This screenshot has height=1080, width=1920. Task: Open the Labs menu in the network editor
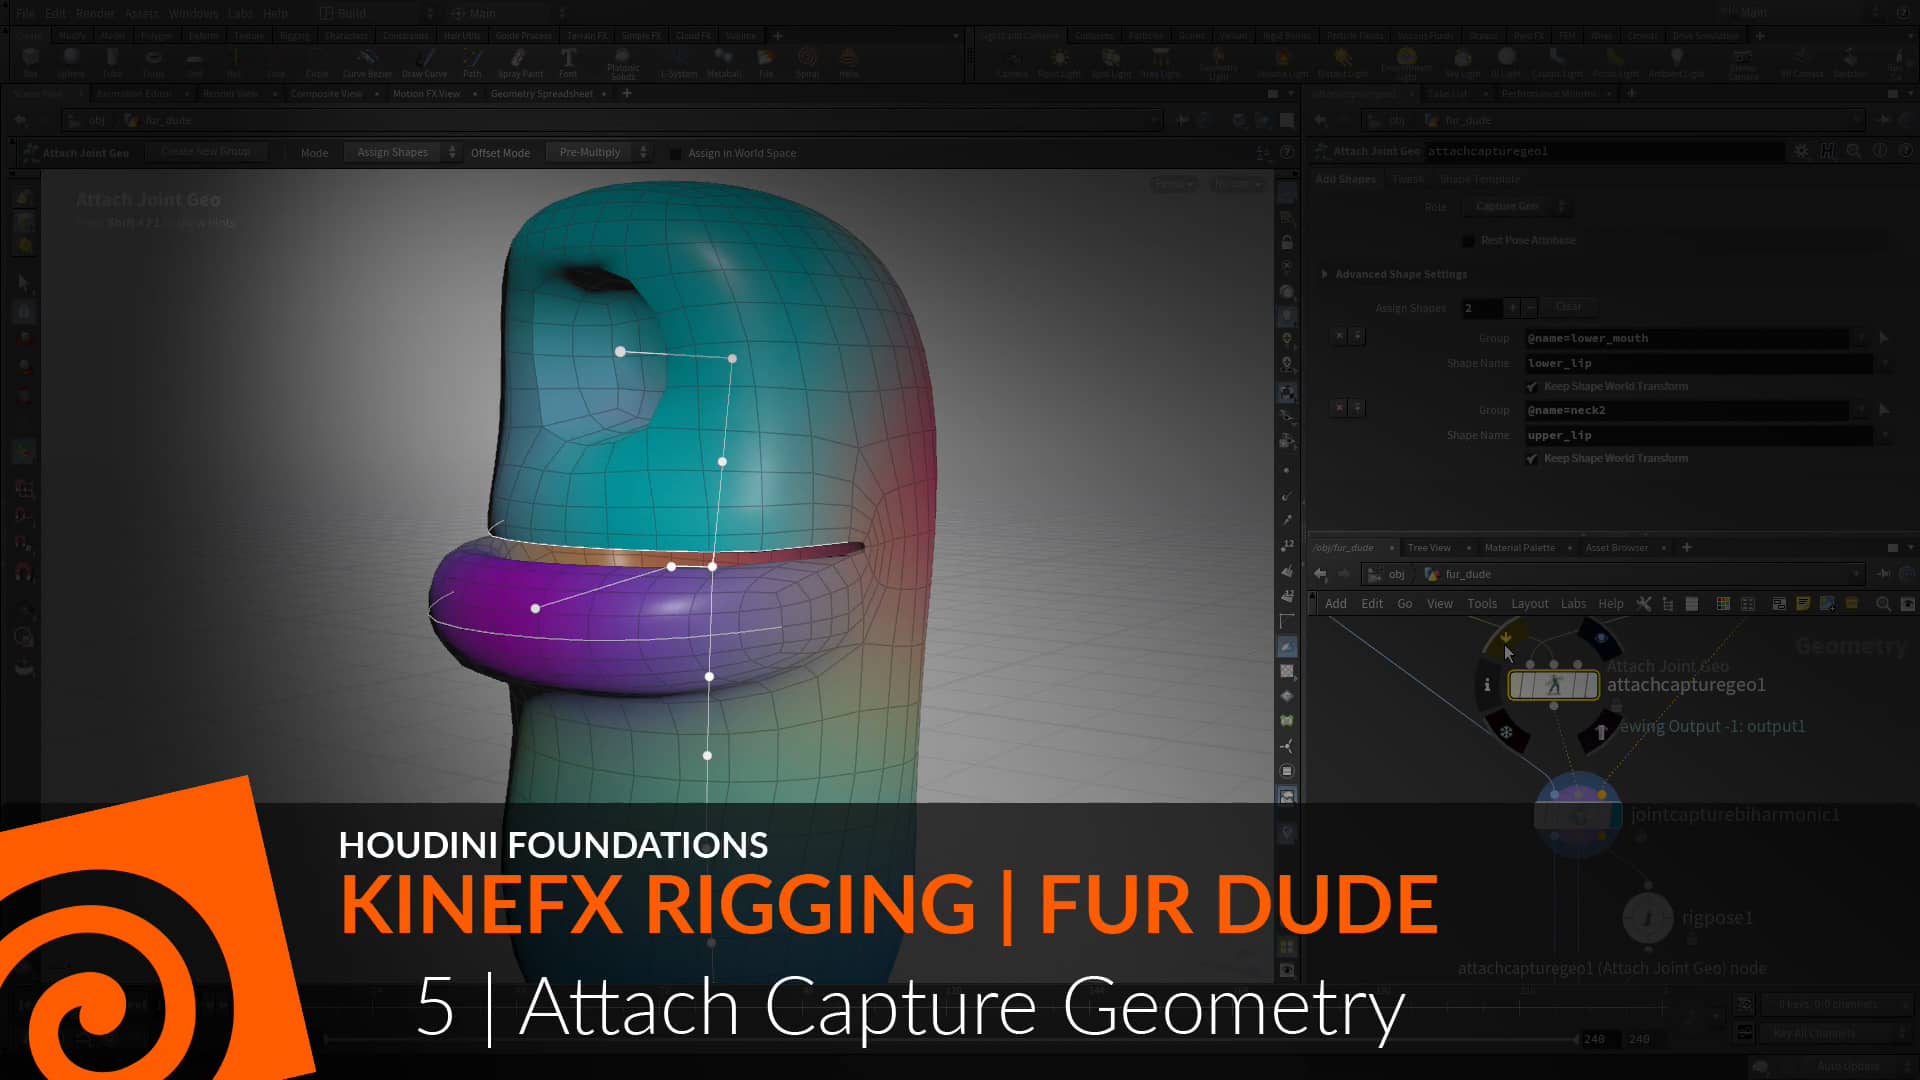(1573, 603)
